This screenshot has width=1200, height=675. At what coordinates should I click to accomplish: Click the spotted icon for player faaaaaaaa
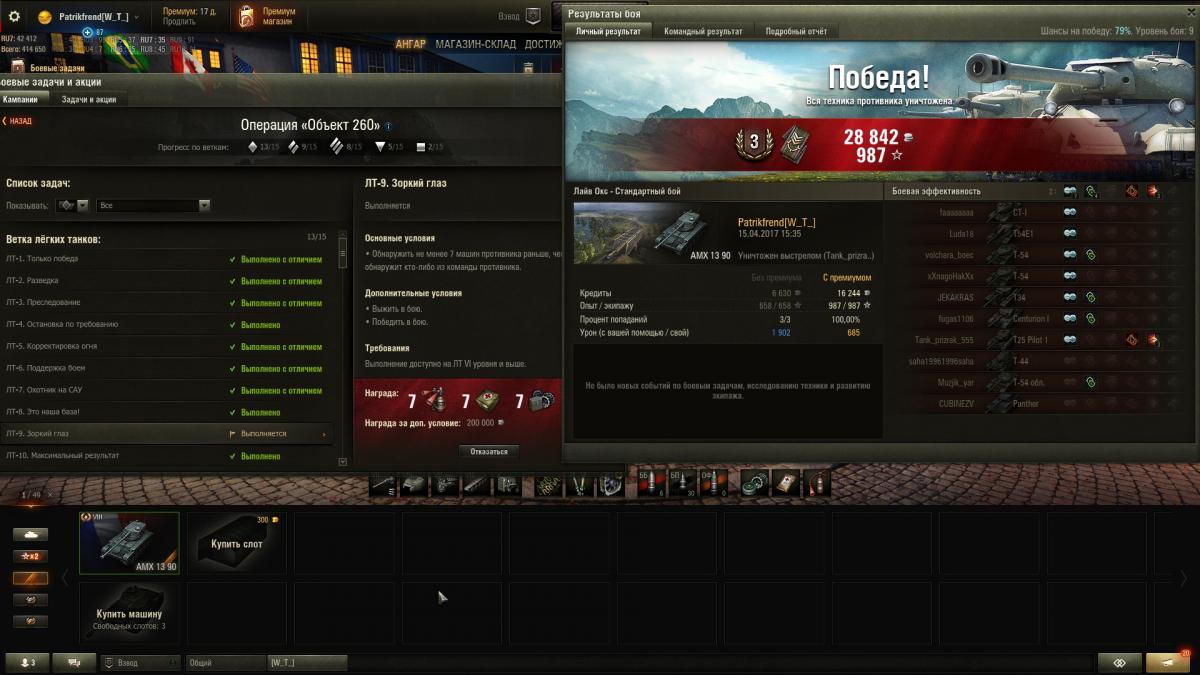[x=1070, y=212]
